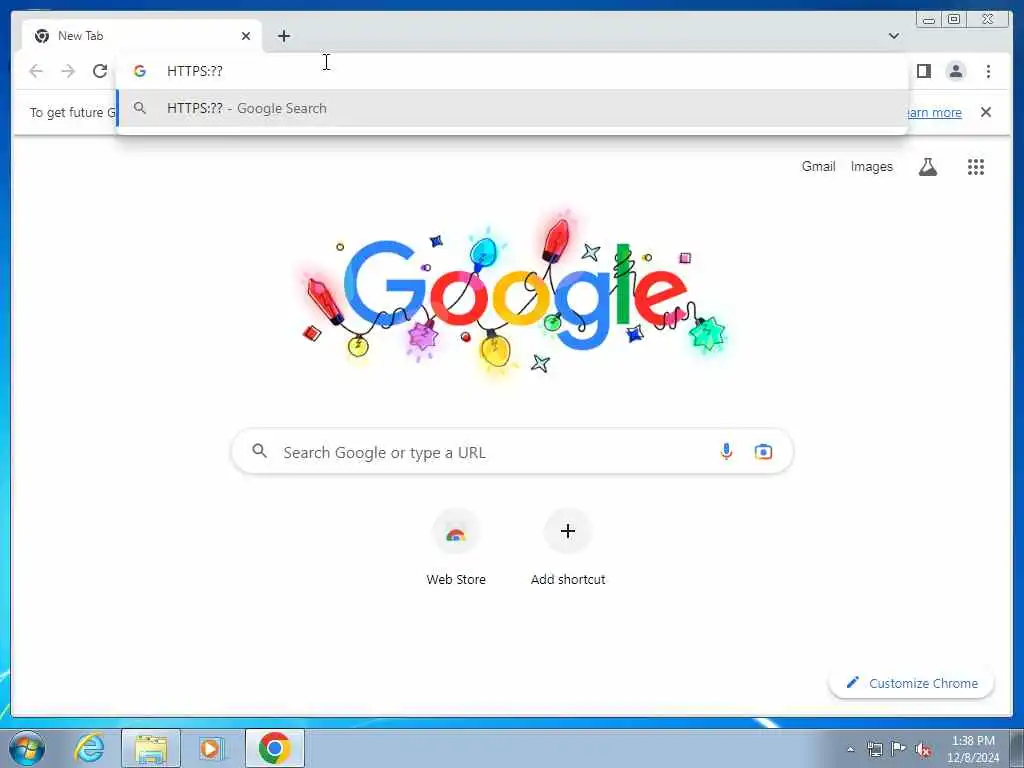Screen dimensions: 1024x768
Task: Click the Google icon in address bar
Action: tap(140, 71)
